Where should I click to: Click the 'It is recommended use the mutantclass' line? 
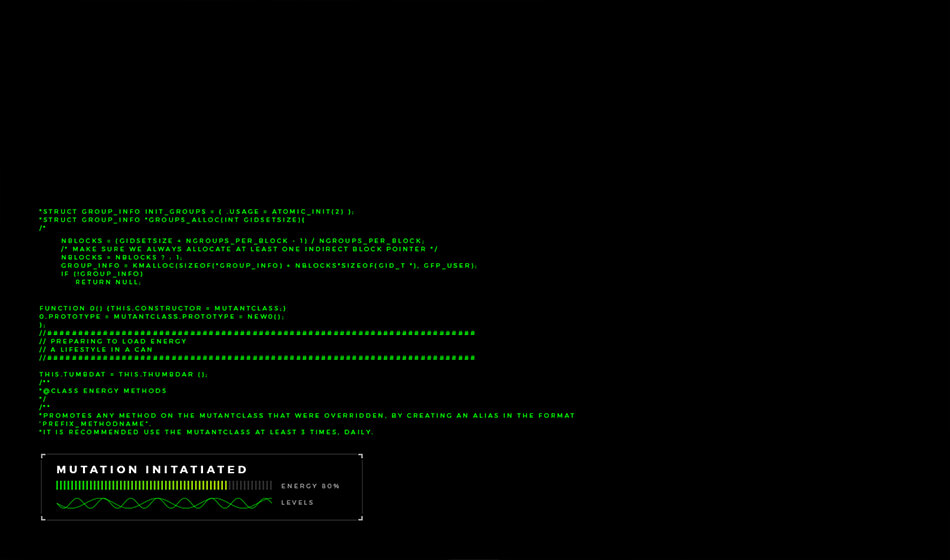[206, 432]
